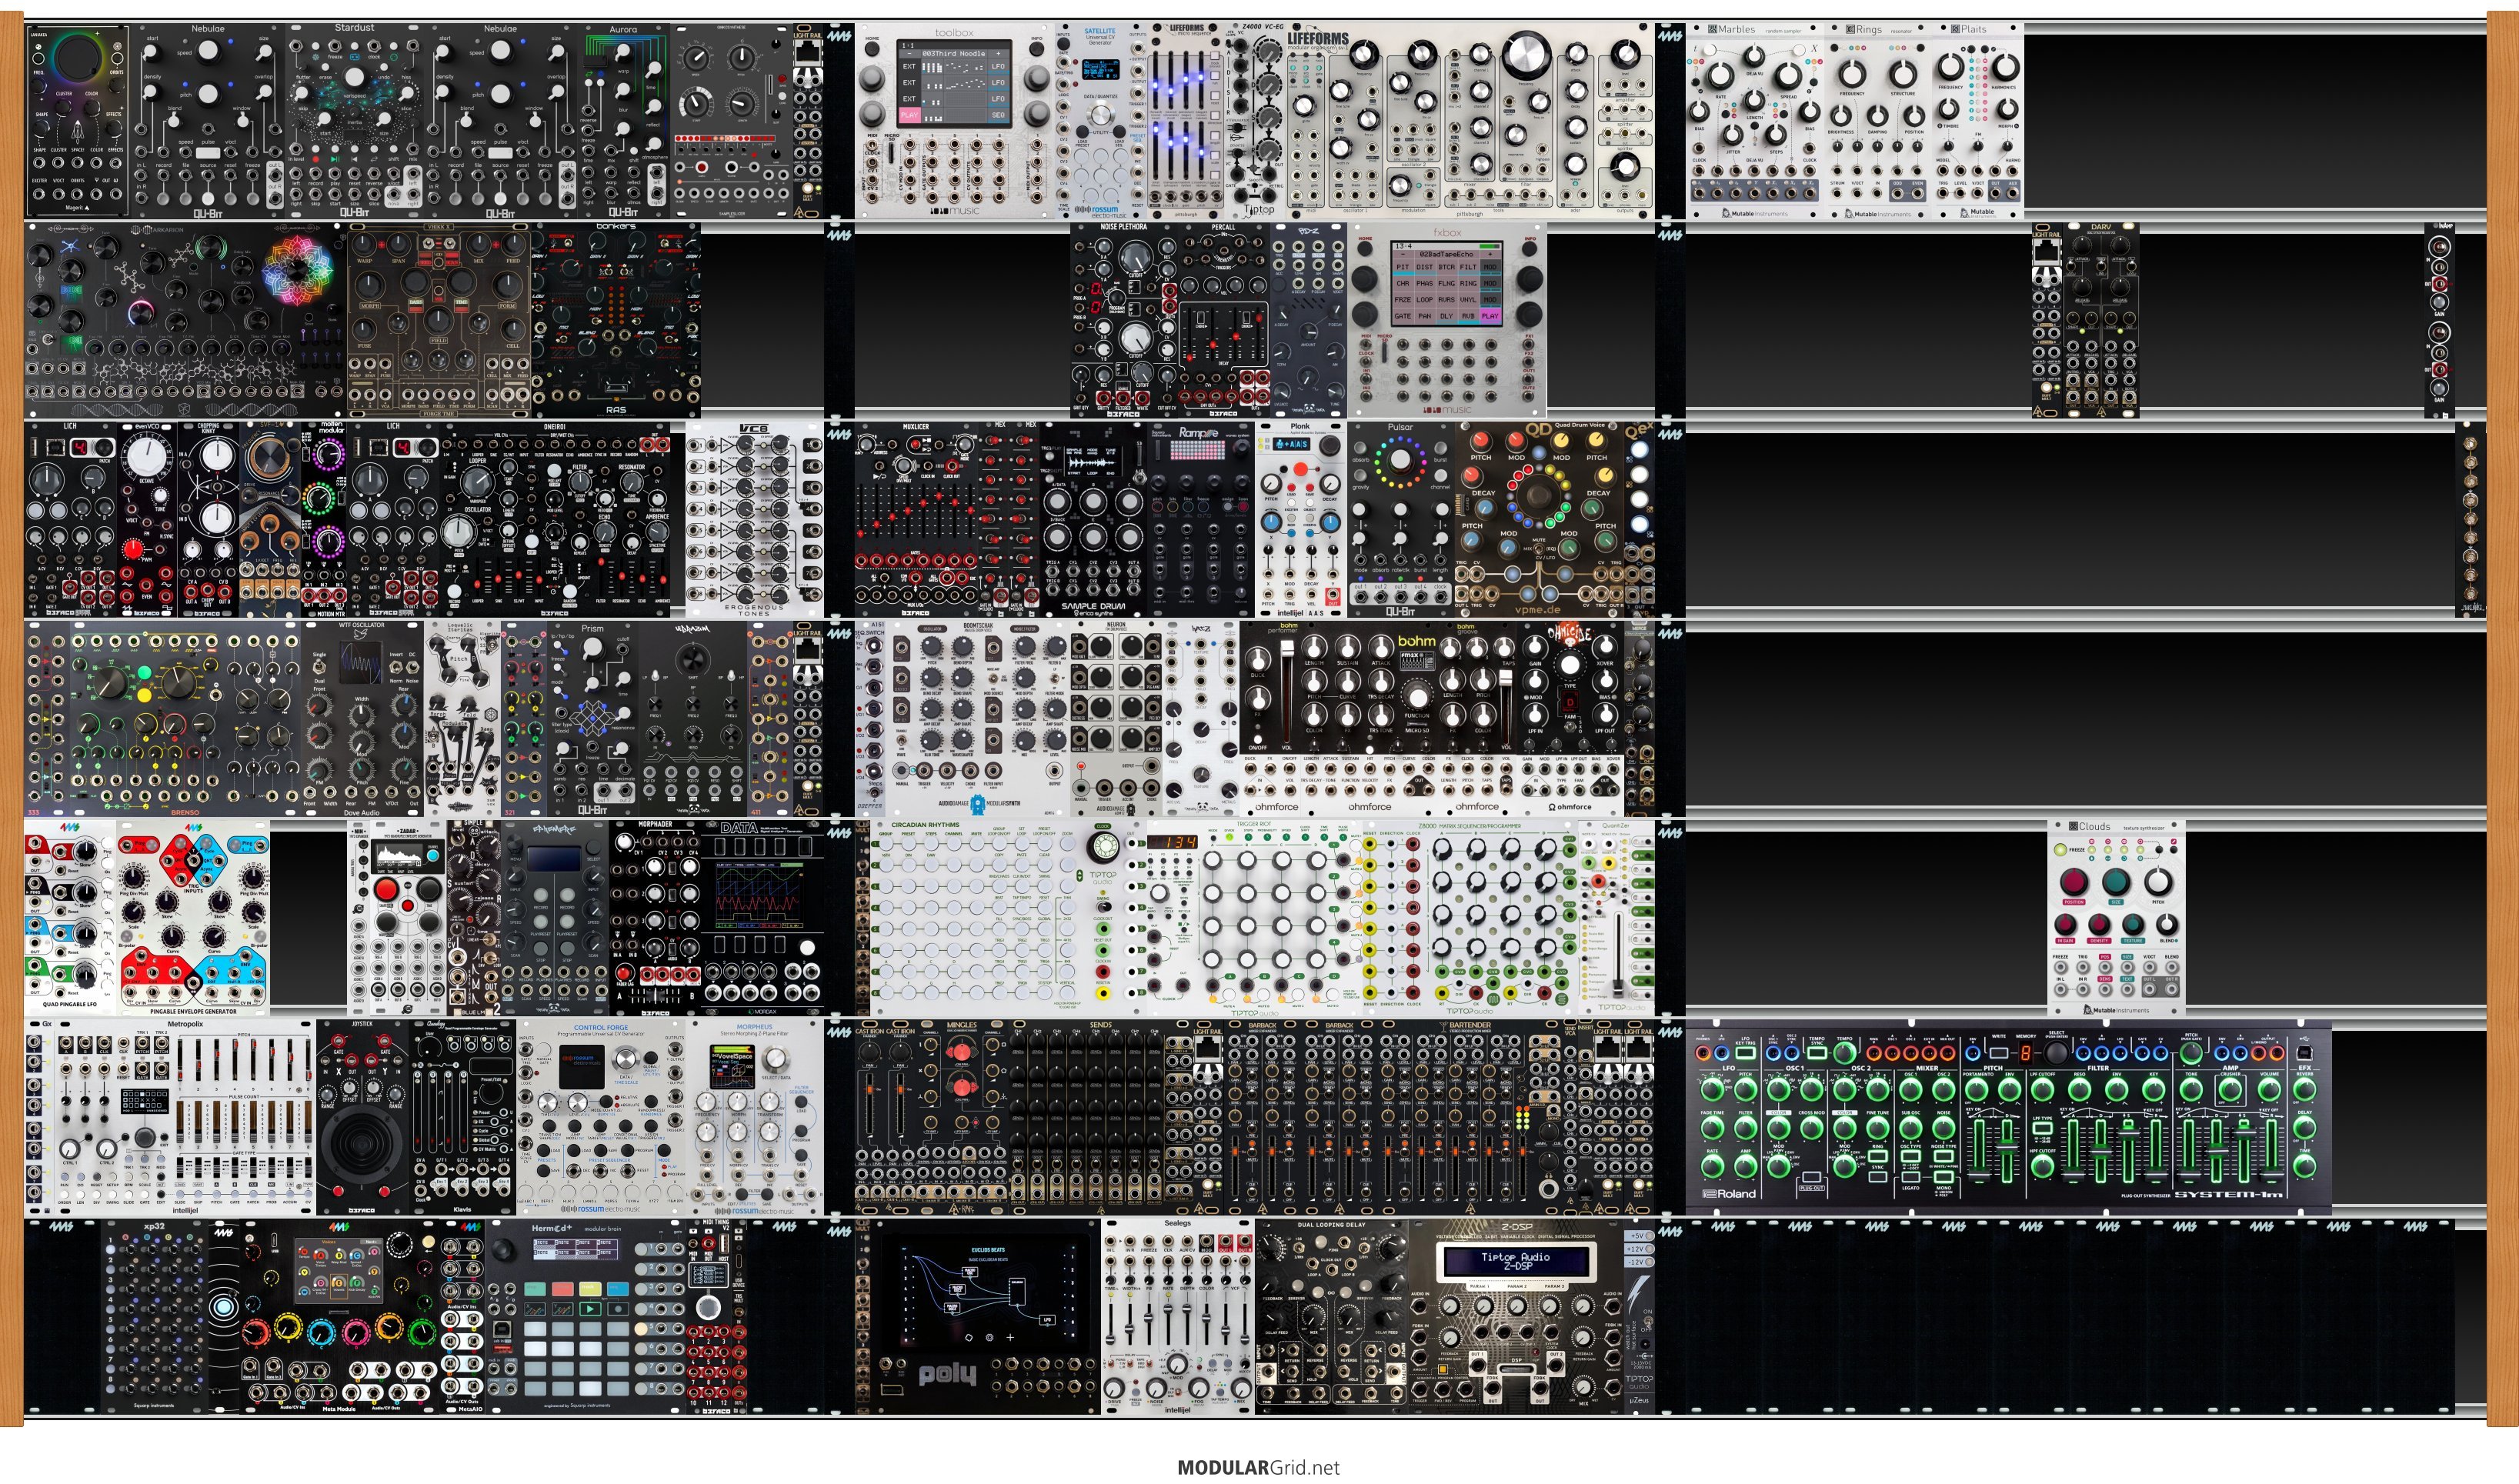Screen dimensions: 2519x1484
Task: Click the Mutable Instruments Clouds module
Action: tap(2115, 918)
